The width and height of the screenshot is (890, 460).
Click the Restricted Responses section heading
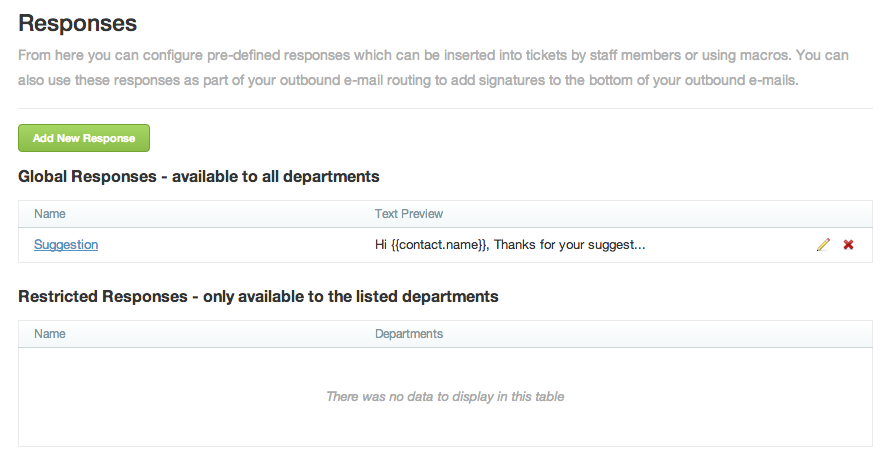tap(258, 296)
